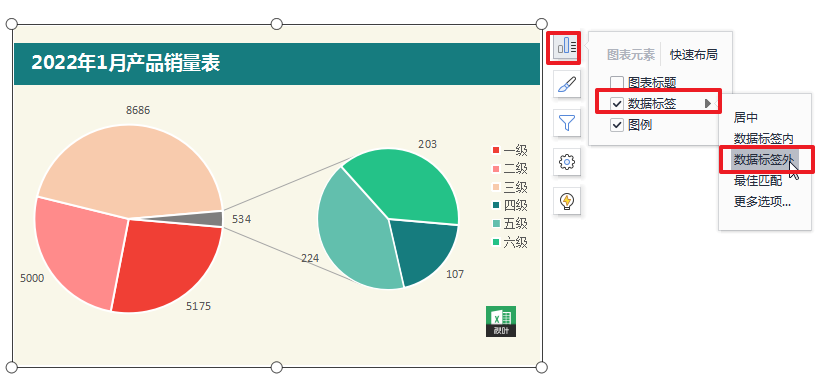The image size is (834, 375).
Task: Toggle the 图表标题 checkbox
Action: pyautogui.click(x=617, y=82)
